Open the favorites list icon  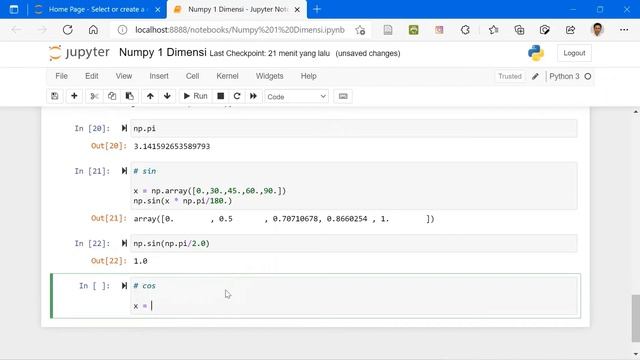[x=493, y=30]
